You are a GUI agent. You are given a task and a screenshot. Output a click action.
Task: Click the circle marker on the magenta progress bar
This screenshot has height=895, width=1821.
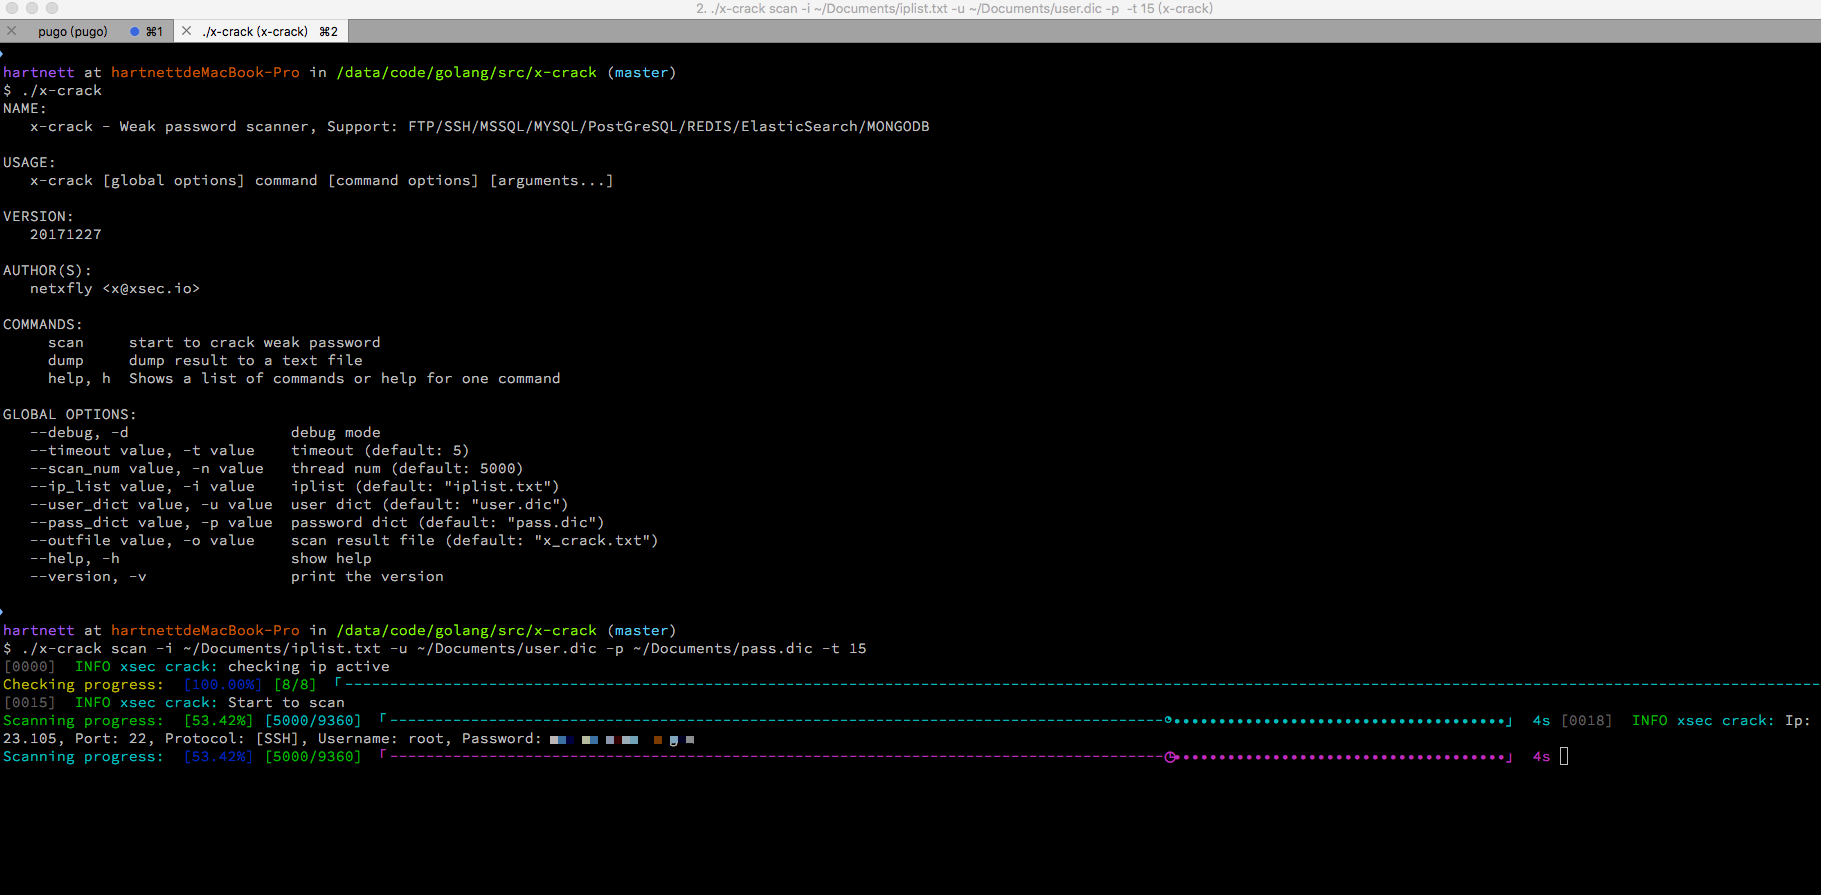(x=1170, y=757)
